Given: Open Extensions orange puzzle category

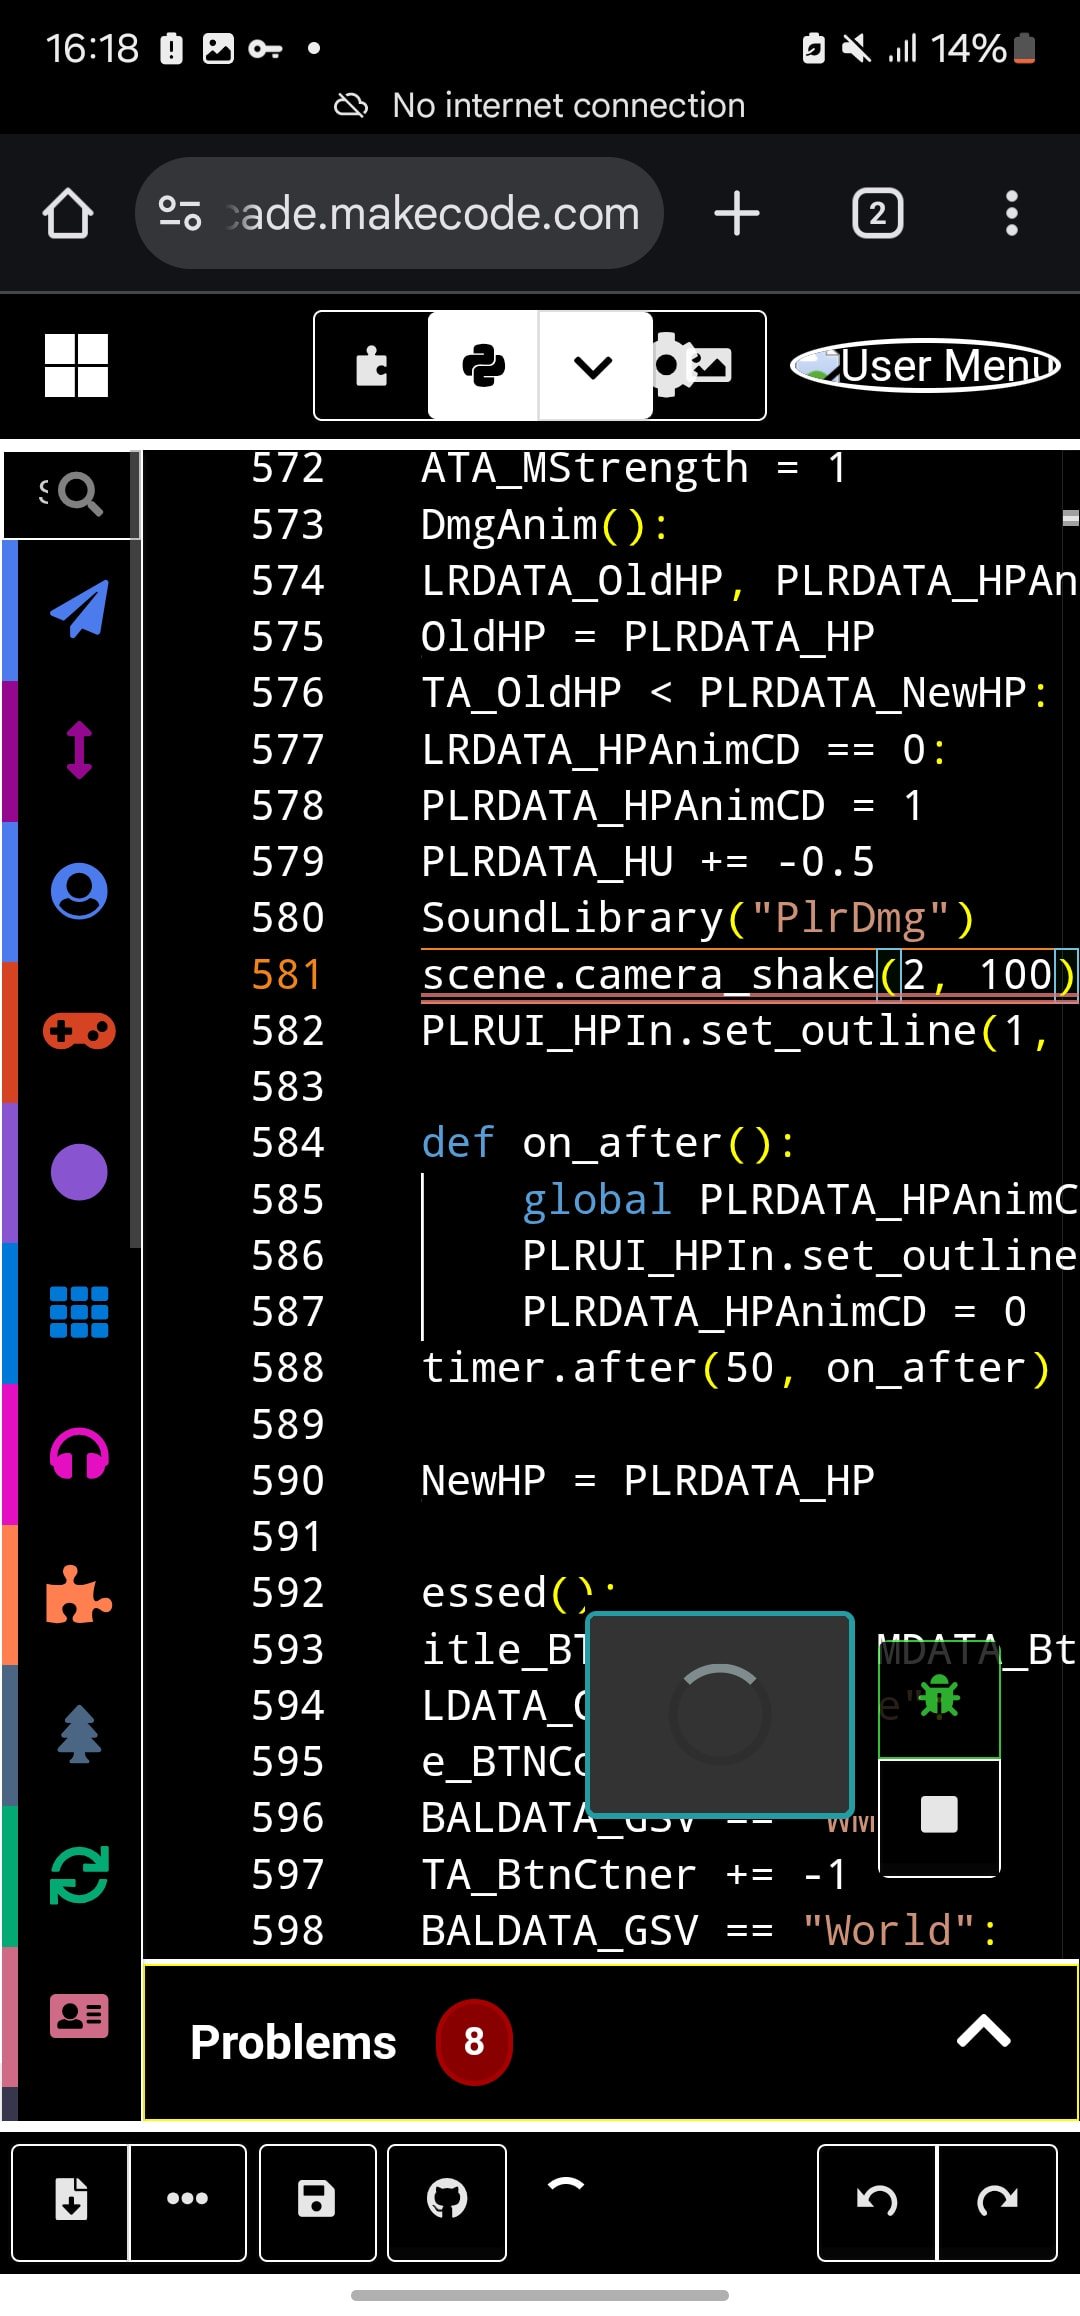Looking at the screenshot, I should [79, 1594].
